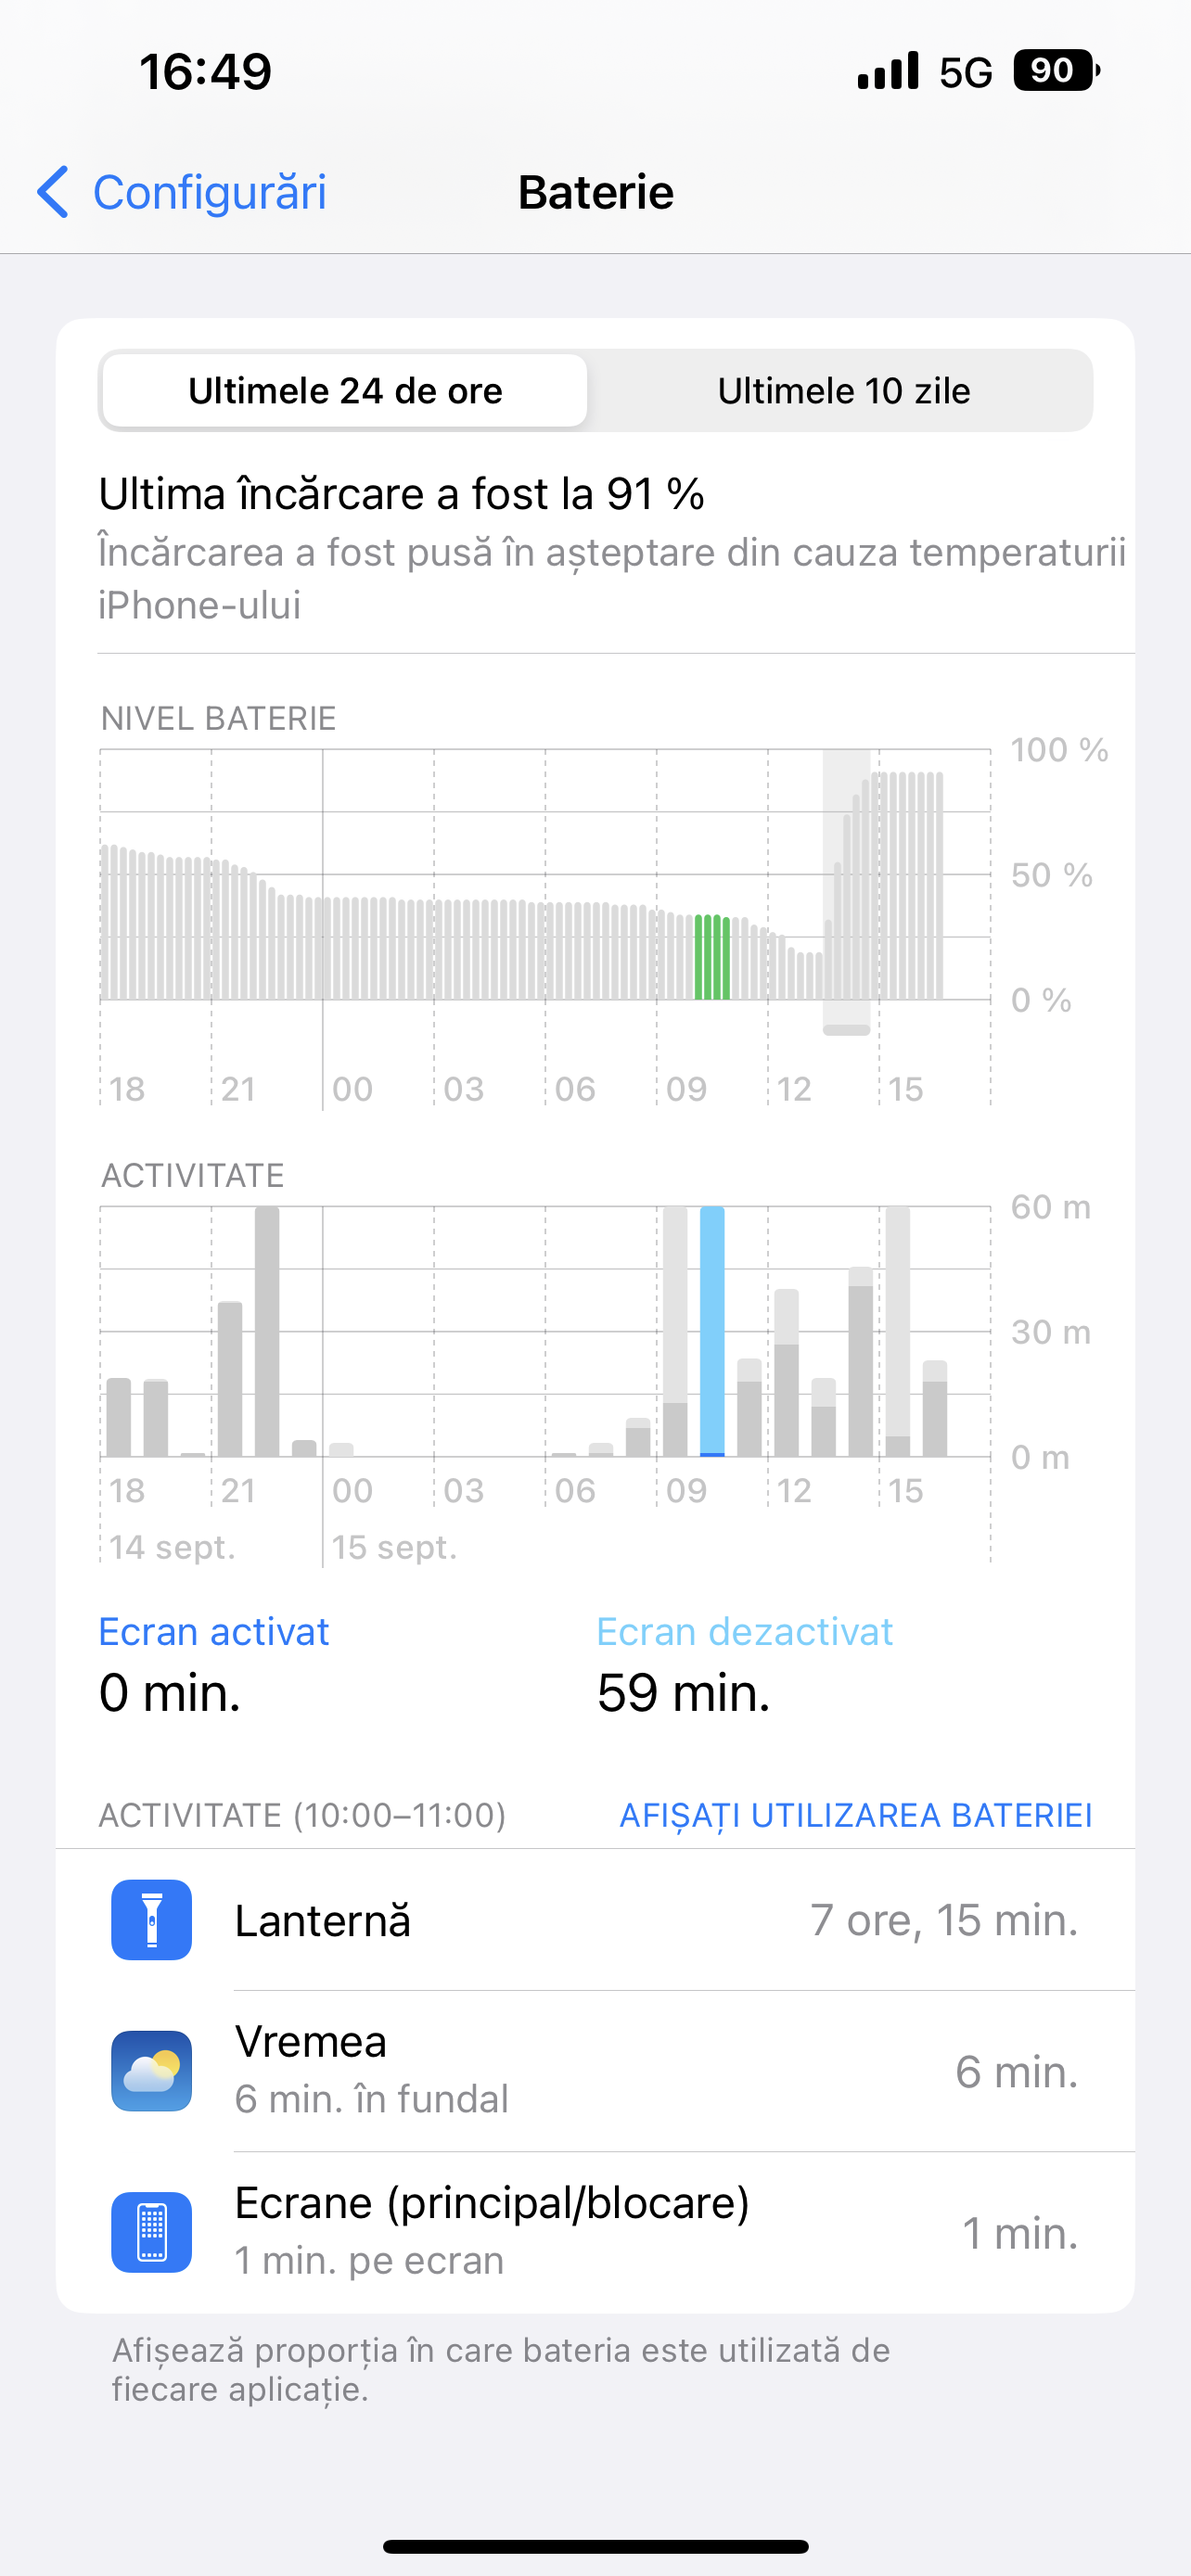Screen dimensions: 1191x2576
Task: Open the Ecrane (principal/blocare) row
Action: [x=595, y=2232]
